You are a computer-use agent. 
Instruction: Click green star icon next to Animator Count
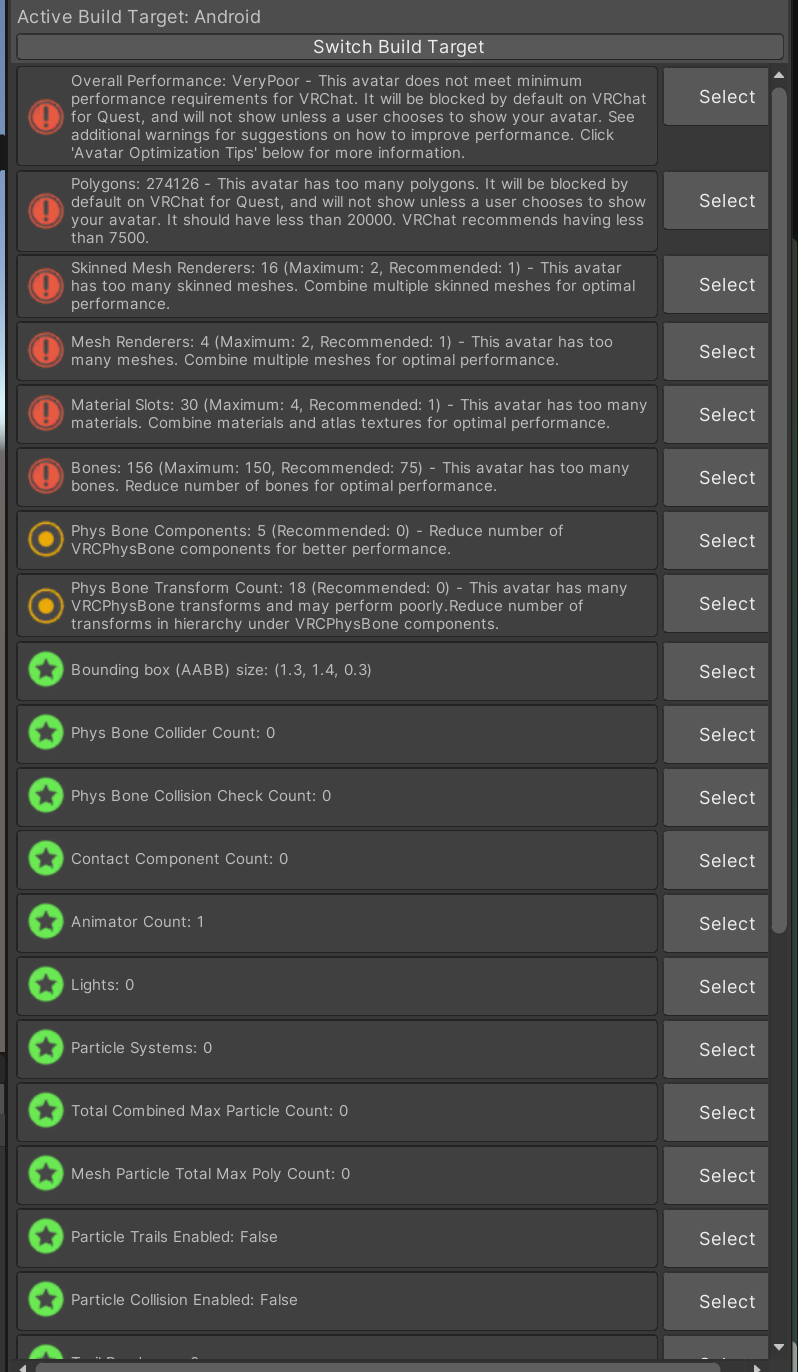pos(45,922)
